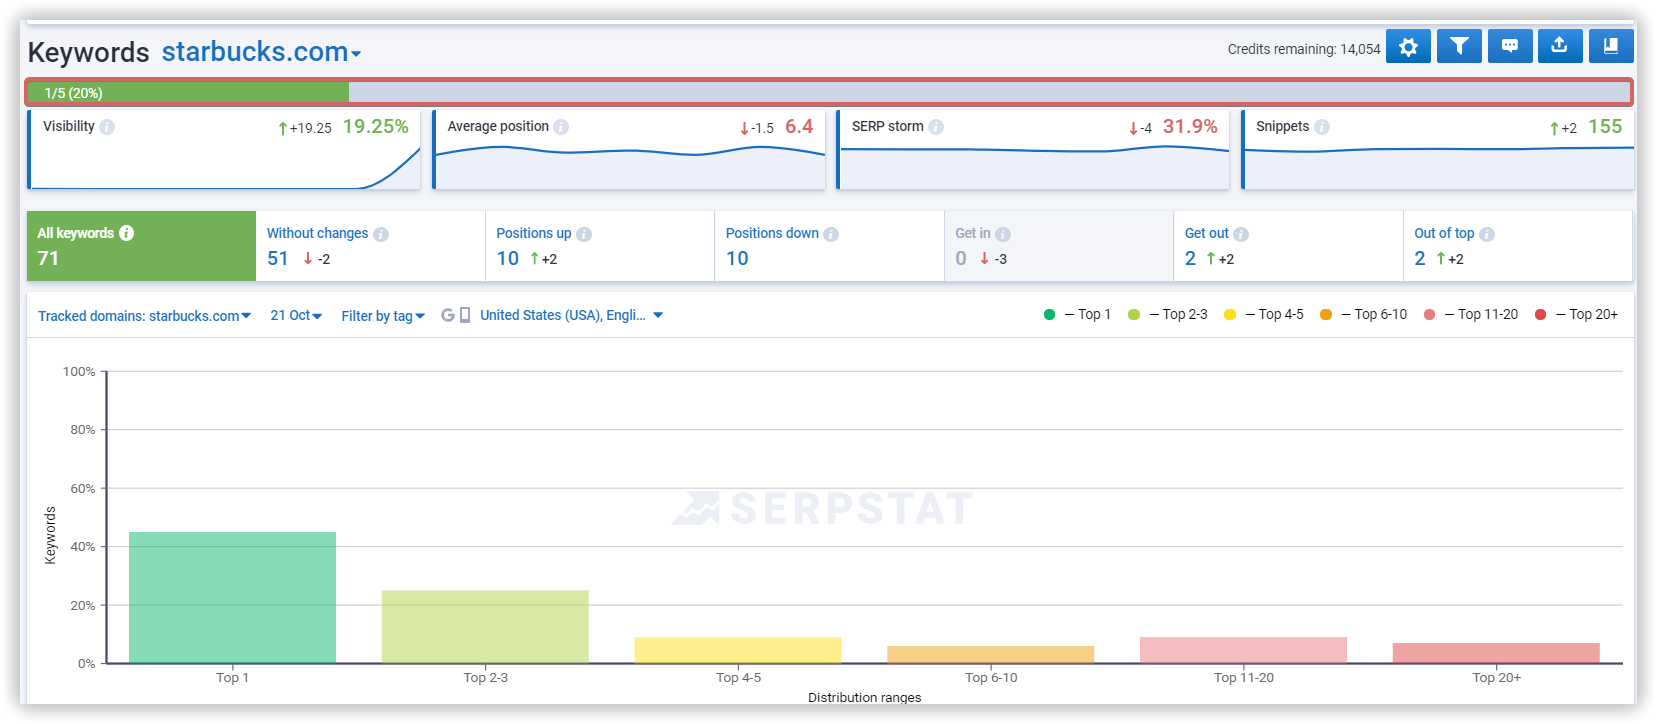Open the Snippets metric card
The width and height of the screenshot is (1657, 724).
click(x=1438, y=150)
